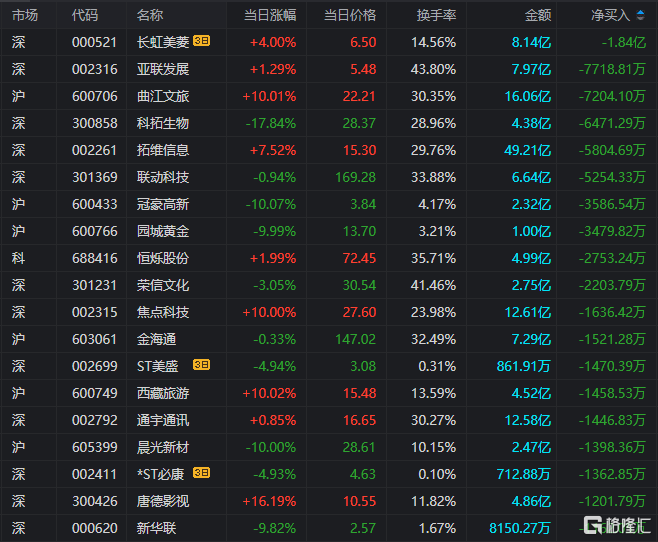This screenshot has width=658, height=542.
Task: Open stock 联动科技
Action: coord(163,177)
